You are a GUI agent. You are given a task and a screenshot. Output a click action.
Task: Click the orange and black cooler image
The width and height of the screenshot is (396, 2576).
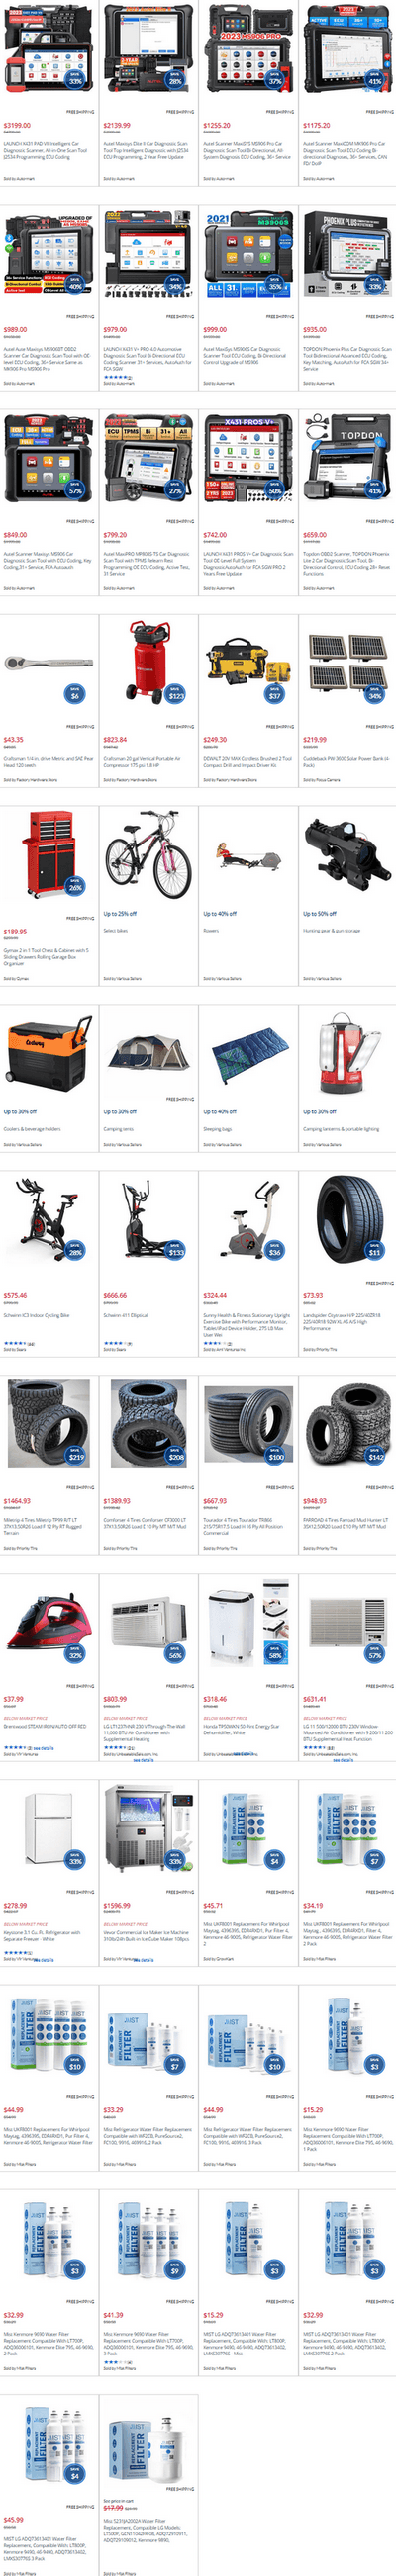click(x=48, y=1053)
